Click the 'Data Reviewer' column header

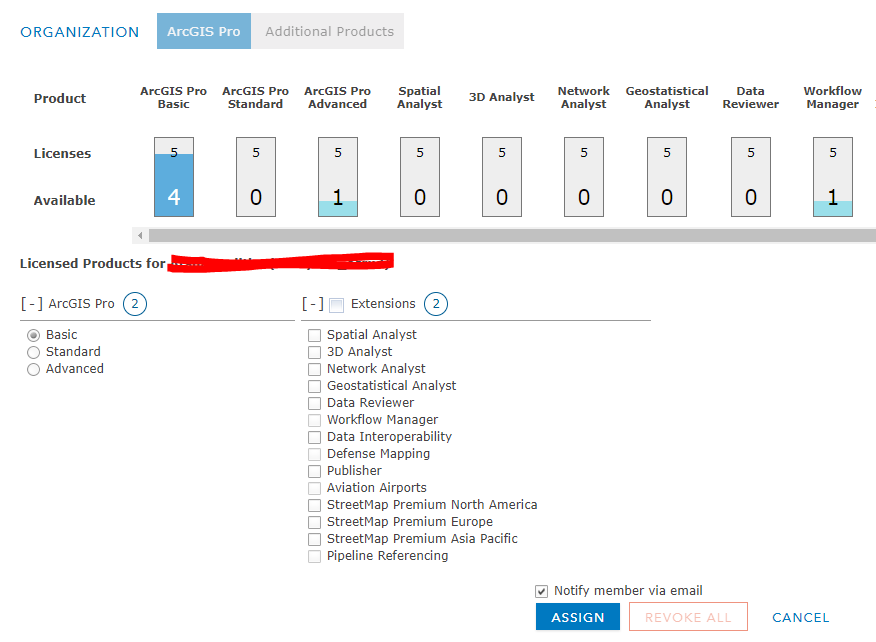750,97
